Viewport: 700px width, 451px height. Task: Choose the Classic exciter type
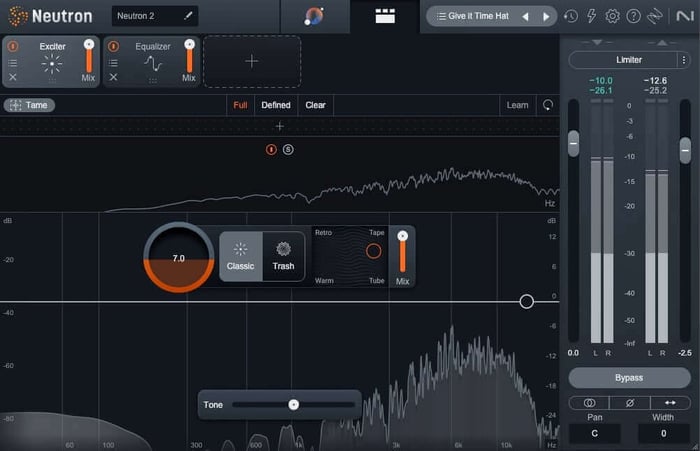[x=240, y=256]
